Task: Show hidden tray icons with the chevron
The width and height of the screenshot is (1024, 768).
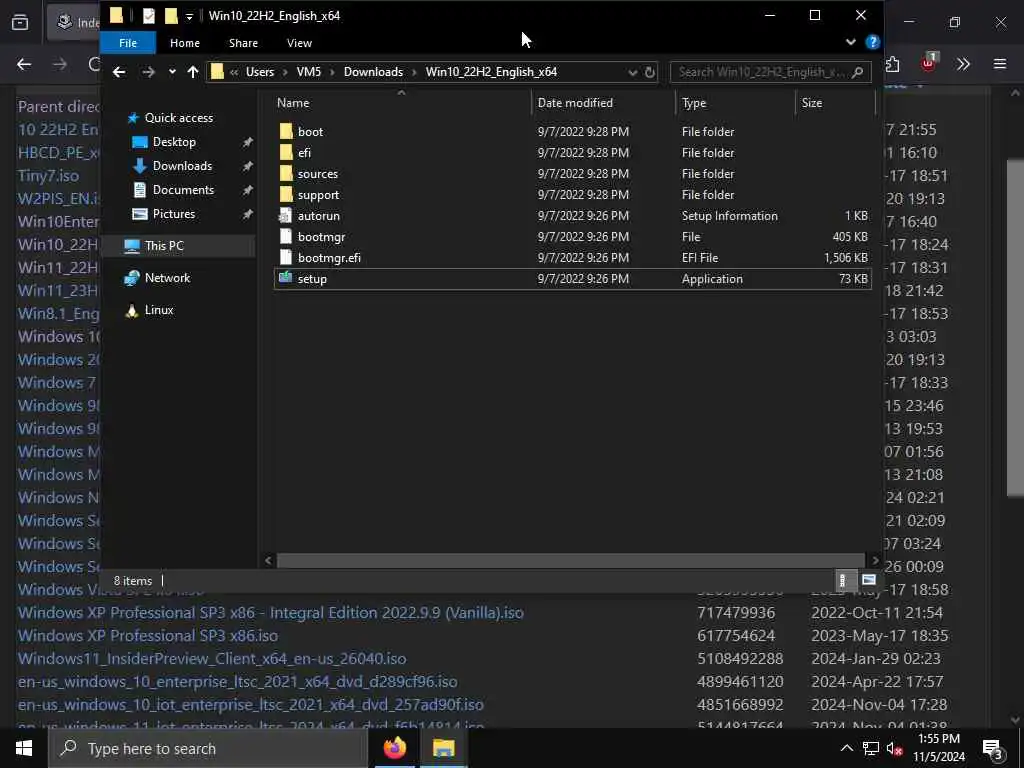Action: click(846, 748)
